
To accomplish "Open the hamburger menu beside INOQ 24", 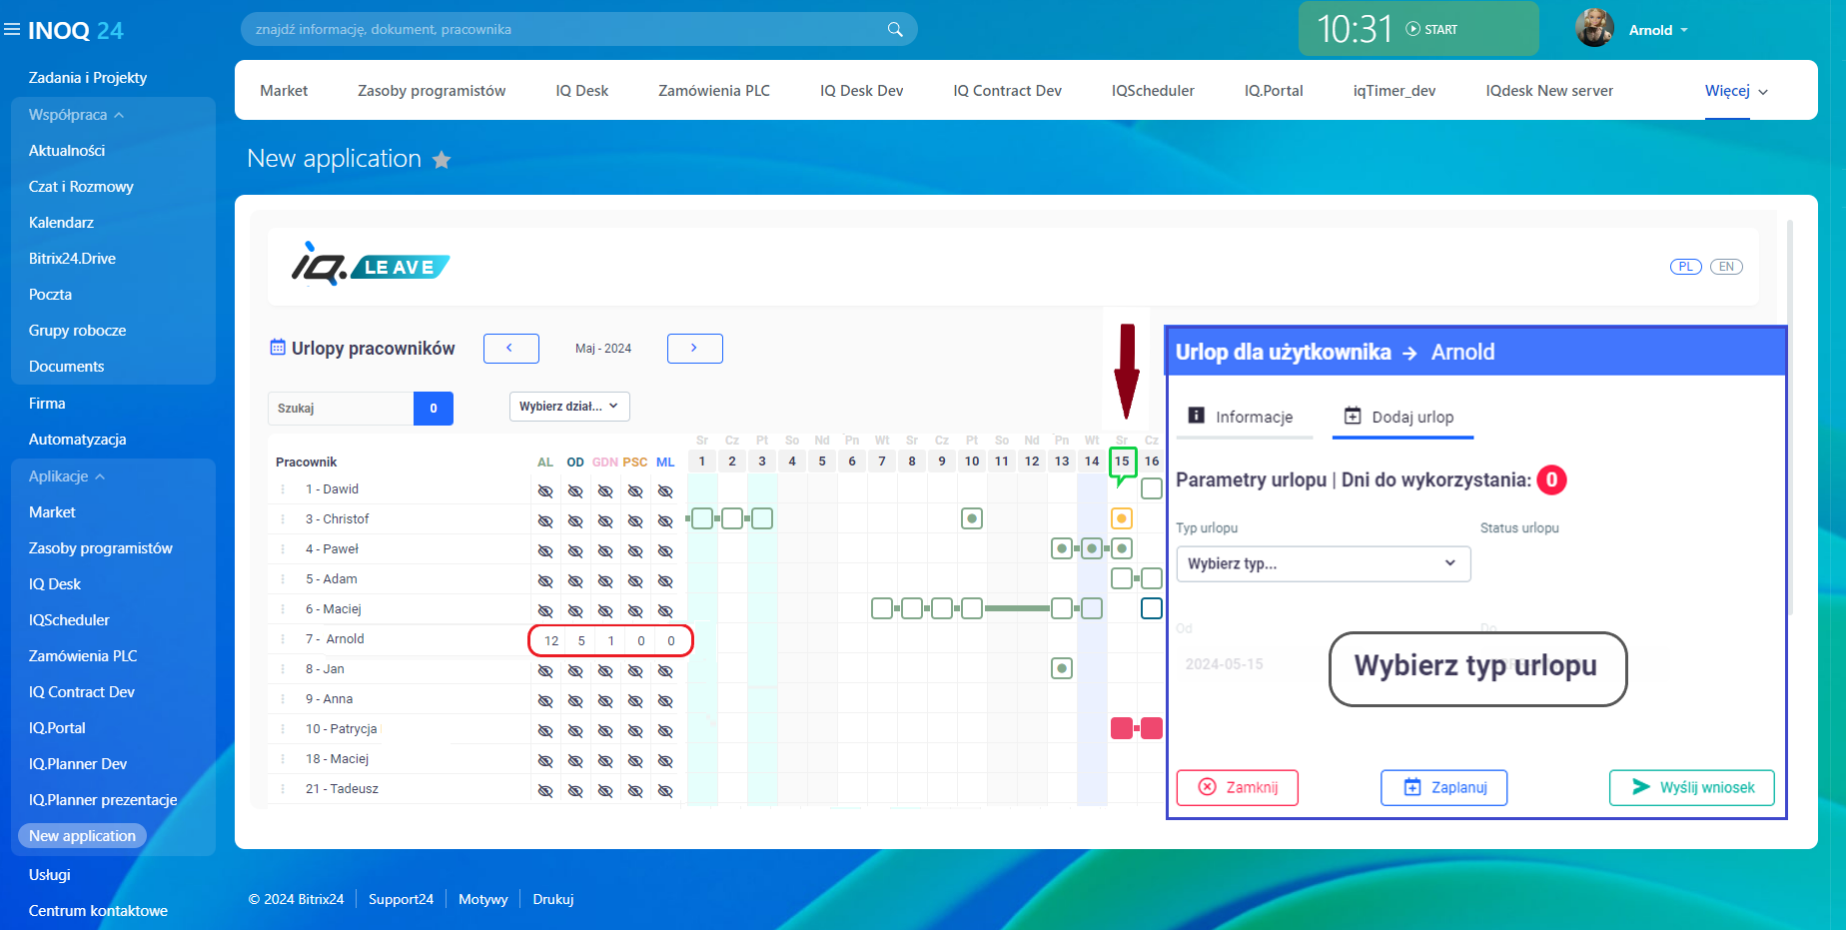I will [12, 30].
